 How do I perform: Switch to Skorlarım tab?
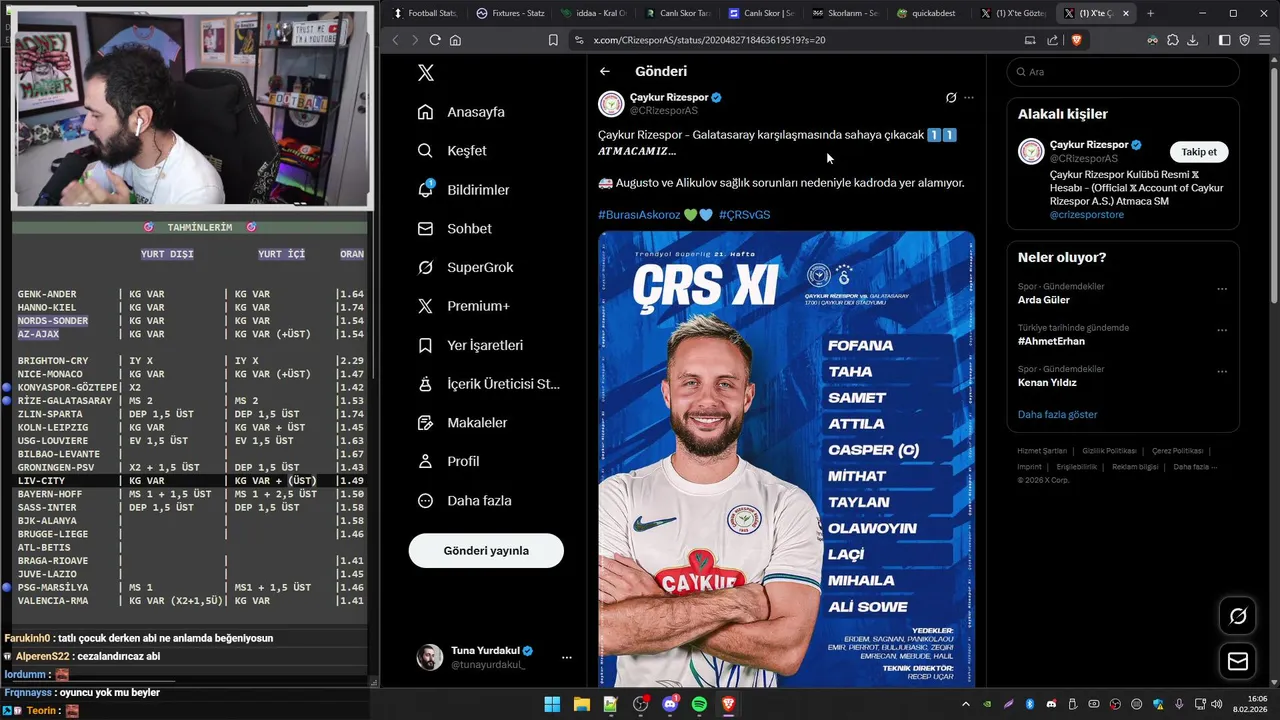tap(845, 13)
